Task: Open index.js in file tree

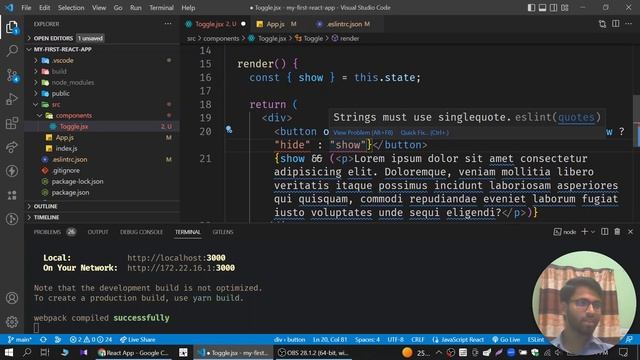Action: (67, 148)
